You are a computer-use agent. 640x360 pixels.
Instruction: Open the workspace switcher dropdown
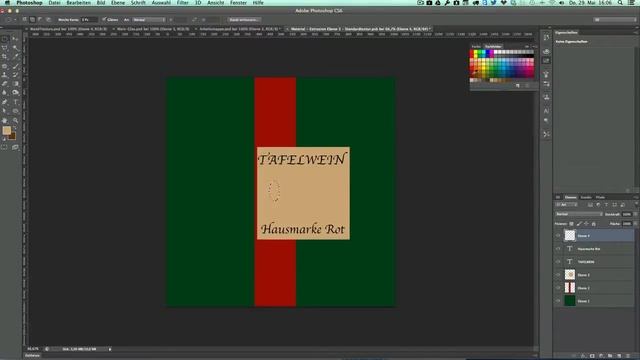click(x=615, y=20)
